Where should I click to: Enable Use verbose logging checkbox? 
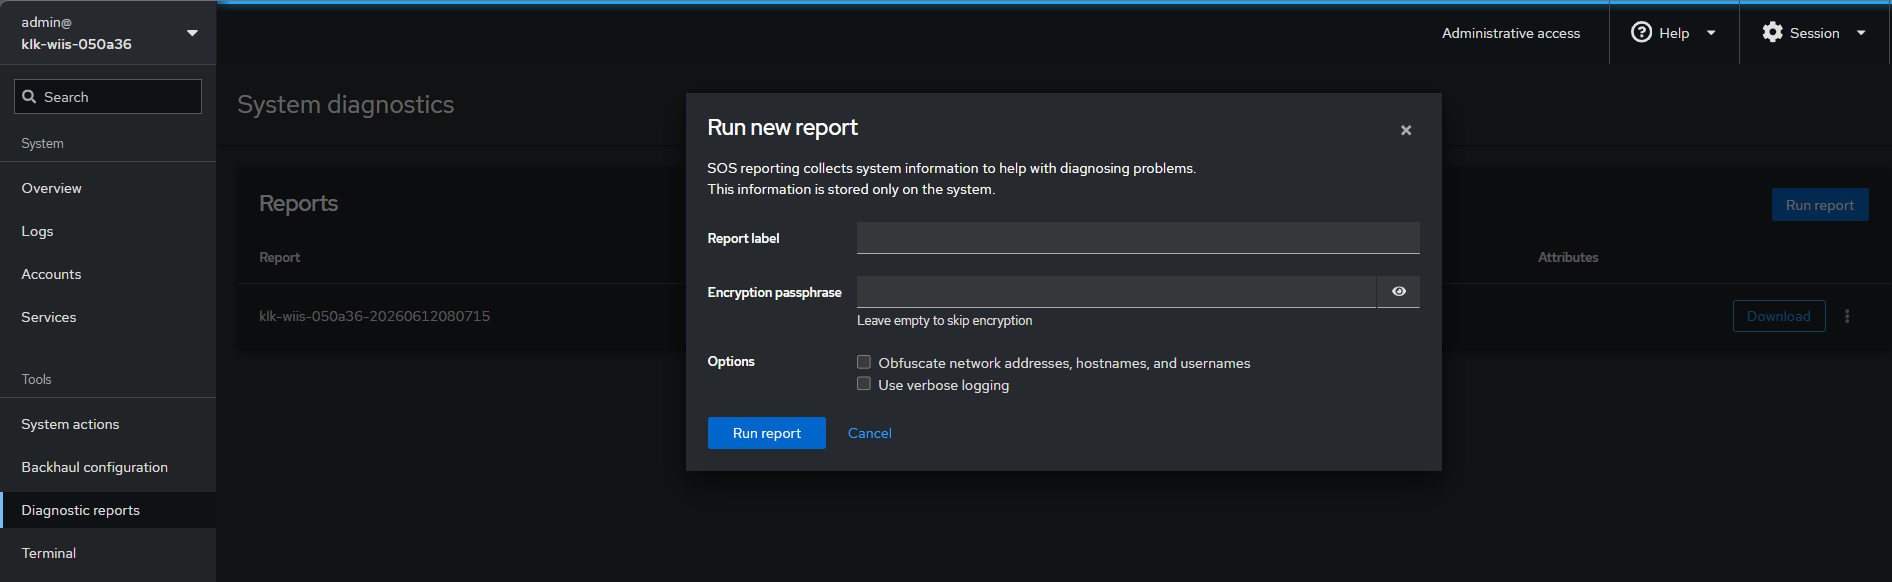(x=864, y=384)
